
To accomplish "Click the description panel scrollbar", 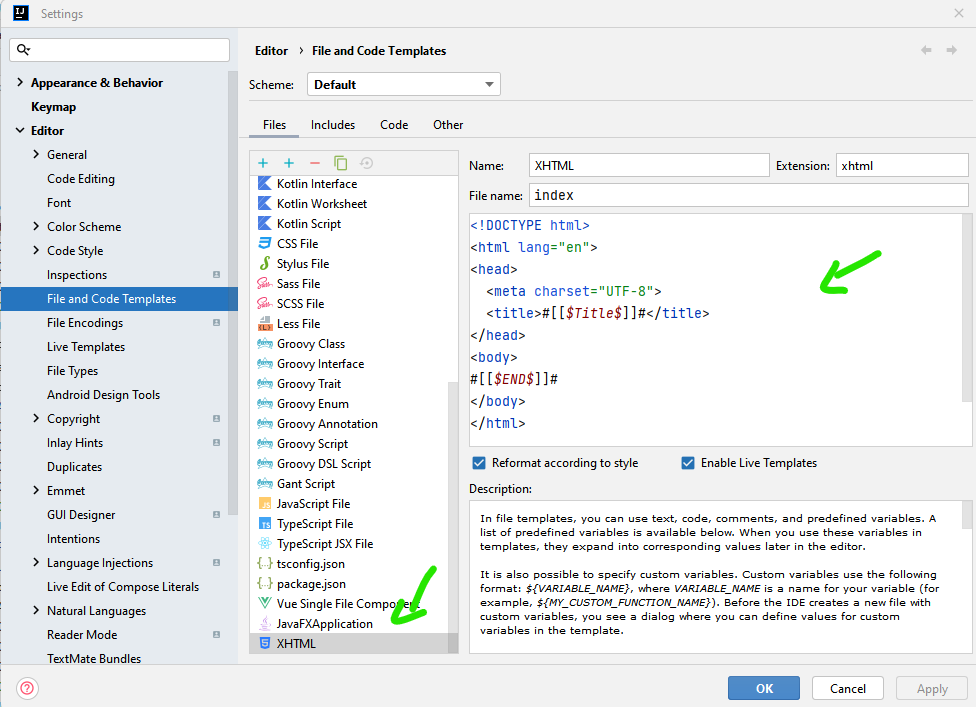I will (967, 515).
